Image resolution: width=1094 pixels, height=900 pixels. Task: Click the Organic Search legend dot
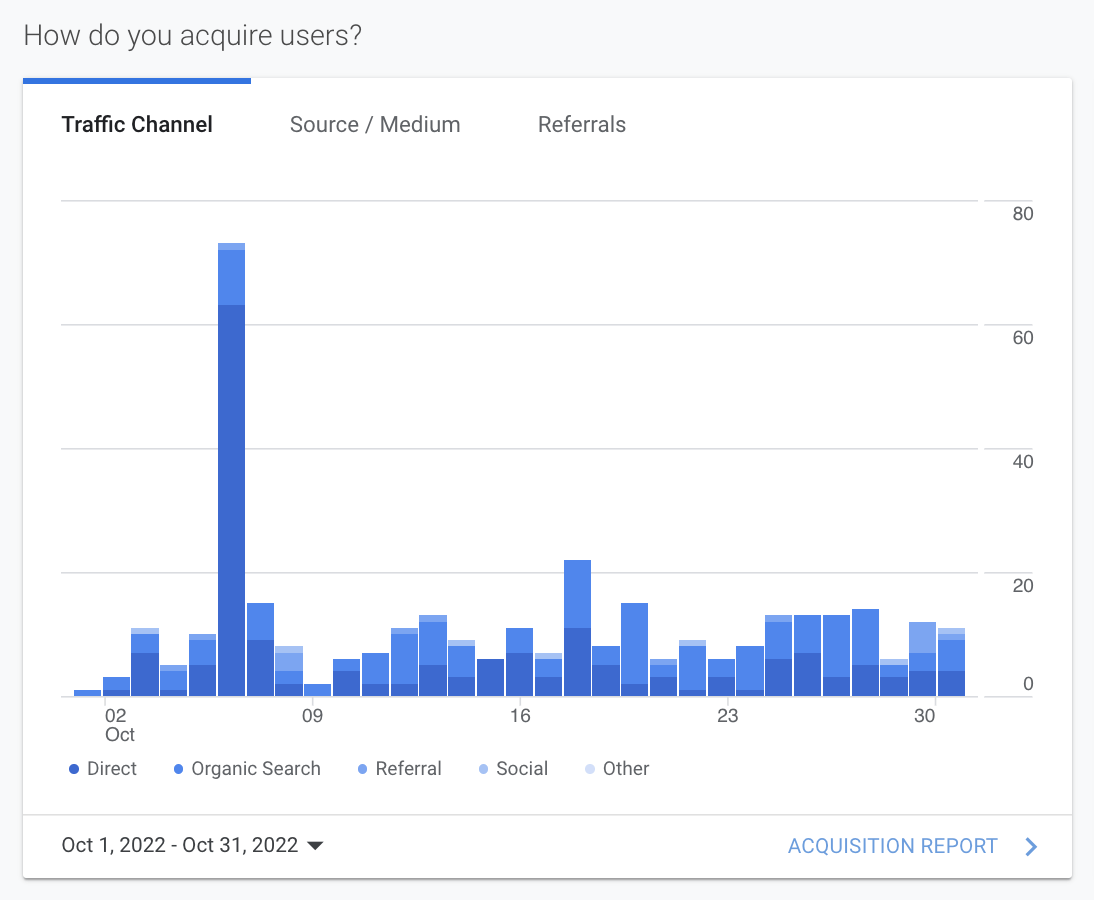178,769
